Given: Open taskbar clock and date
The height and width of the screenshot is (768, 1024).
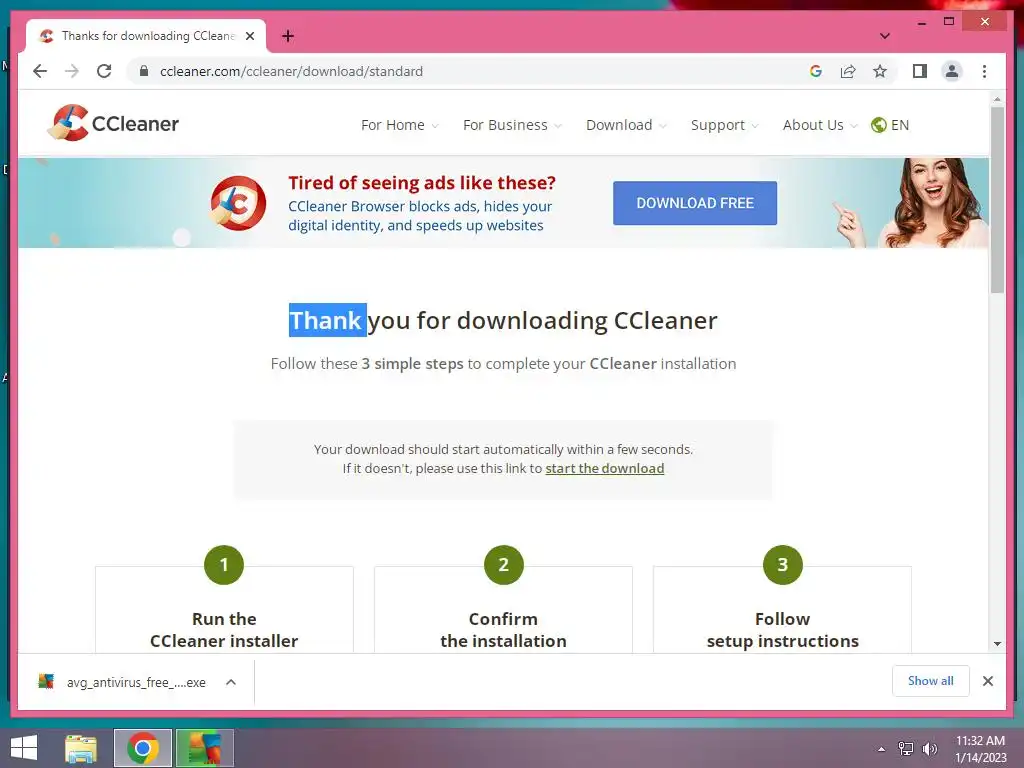Looking at the screenshot, I should [x=980, y=749].
